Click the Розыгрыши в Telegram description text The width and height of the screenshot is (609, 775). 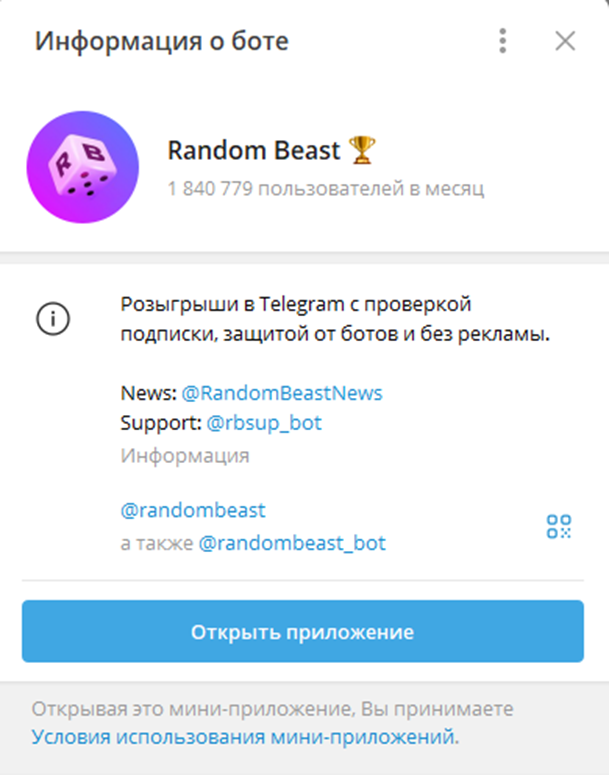coord(335,319)
